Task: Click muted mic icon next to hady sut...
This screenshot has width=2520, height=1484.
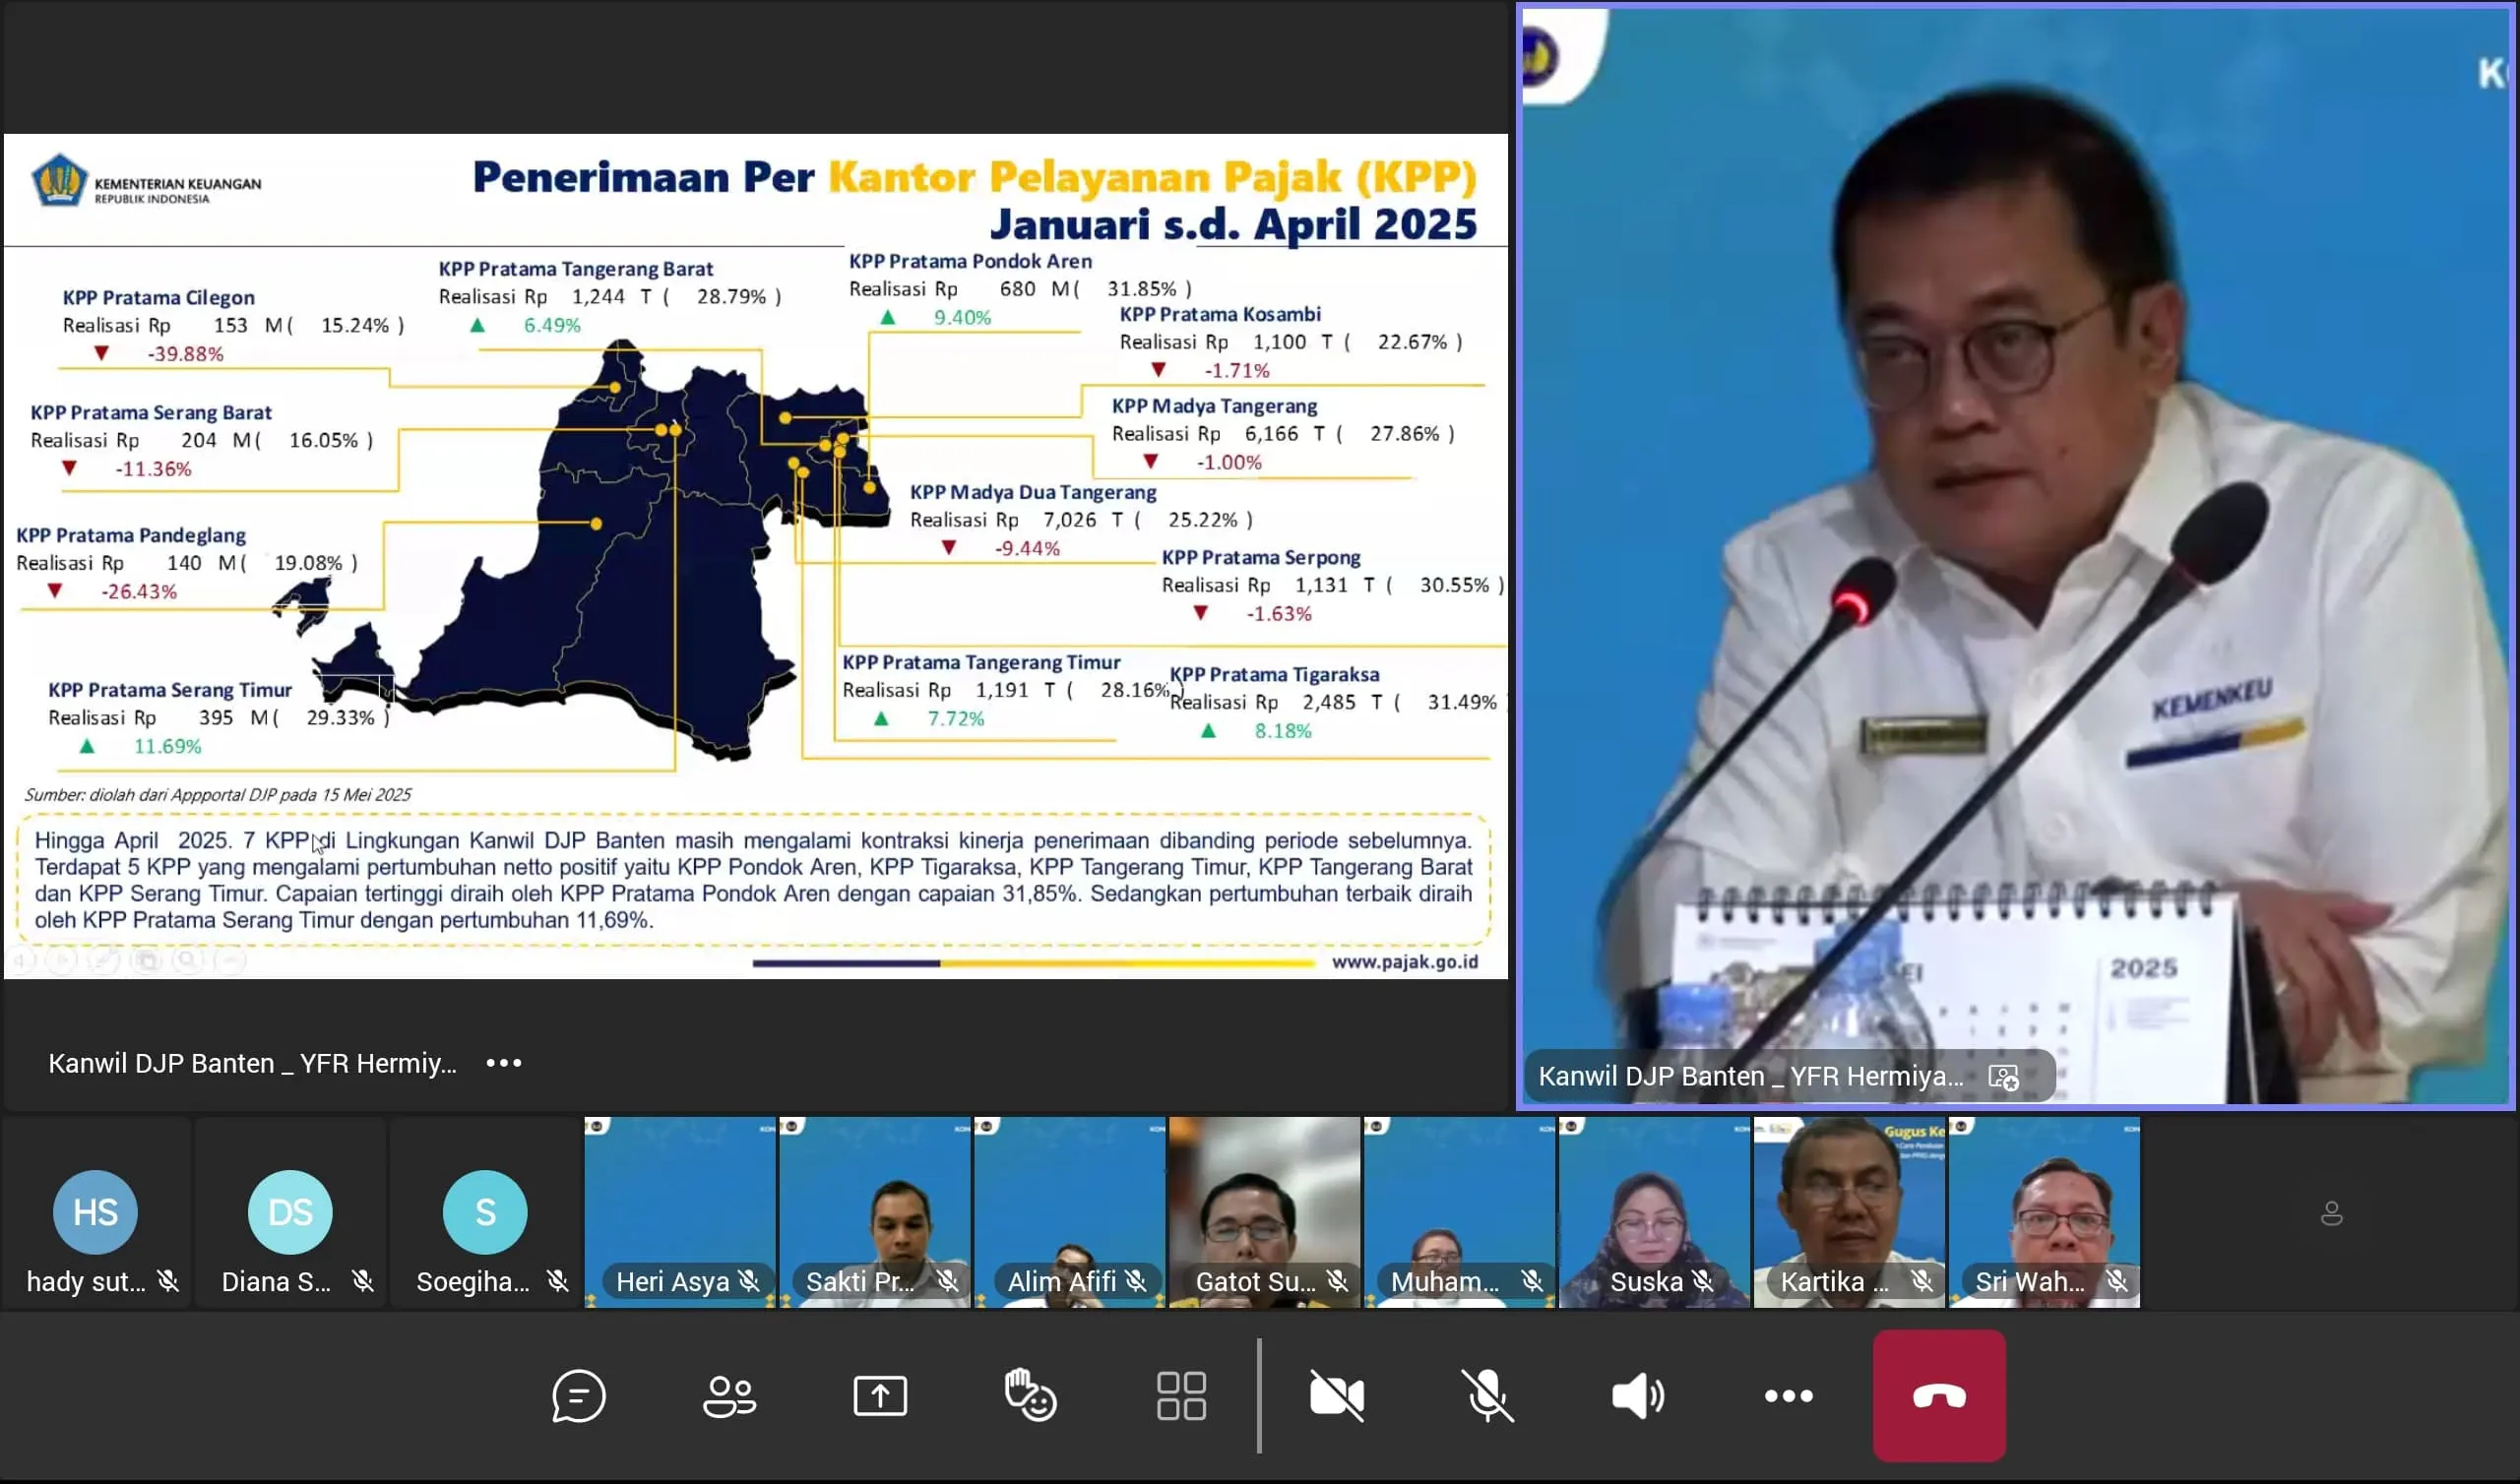Action: [168, 1281]
